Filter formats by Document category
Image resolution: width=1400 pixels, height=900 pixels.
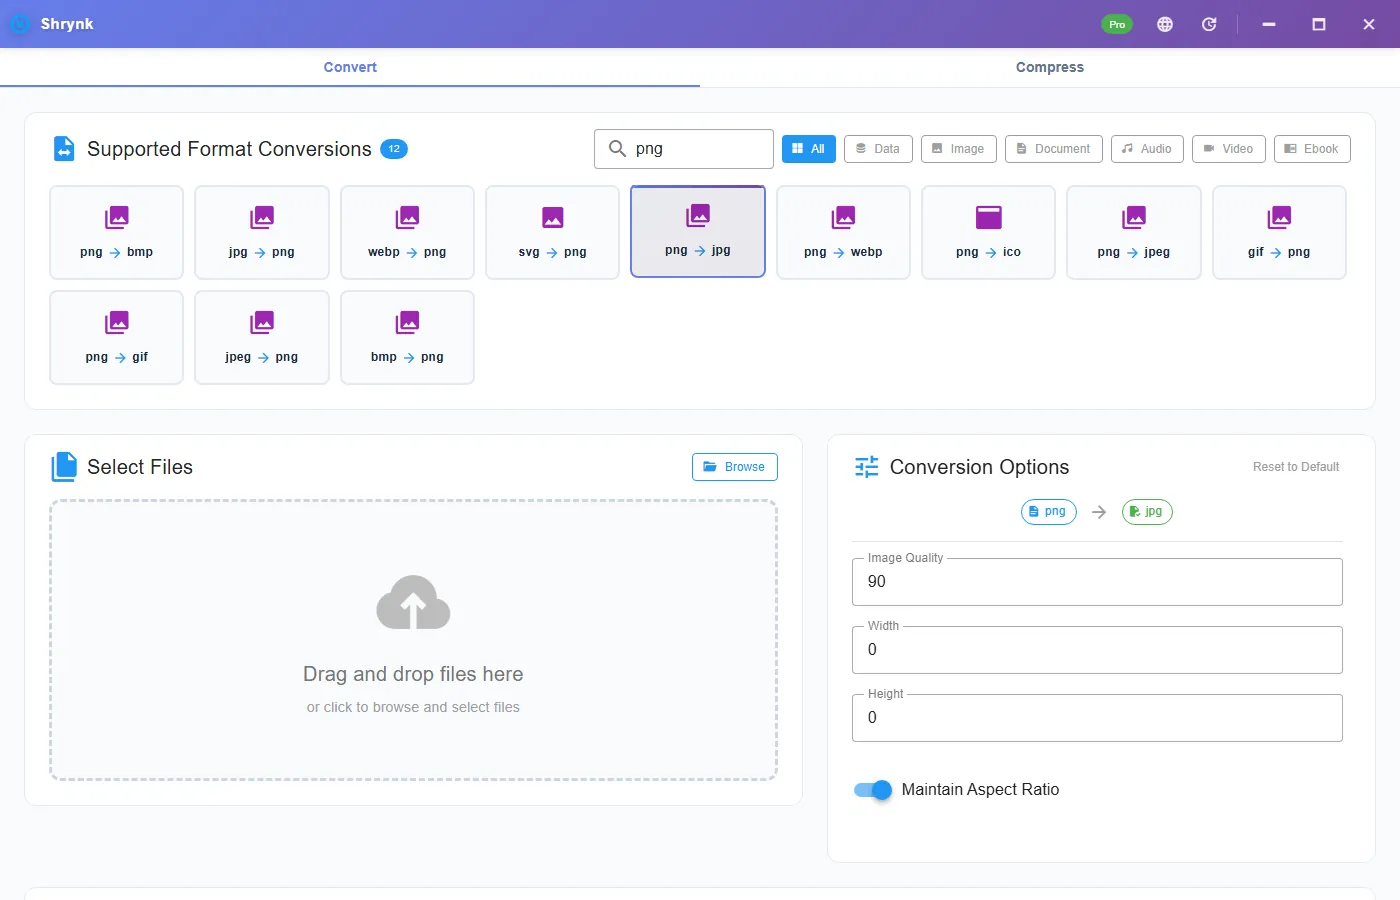point(1054,149)
